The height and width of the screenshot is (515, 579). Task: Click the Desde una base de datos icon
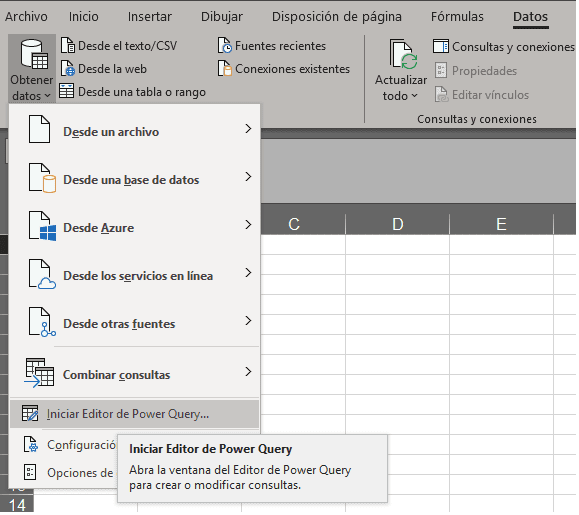point(42,178)
